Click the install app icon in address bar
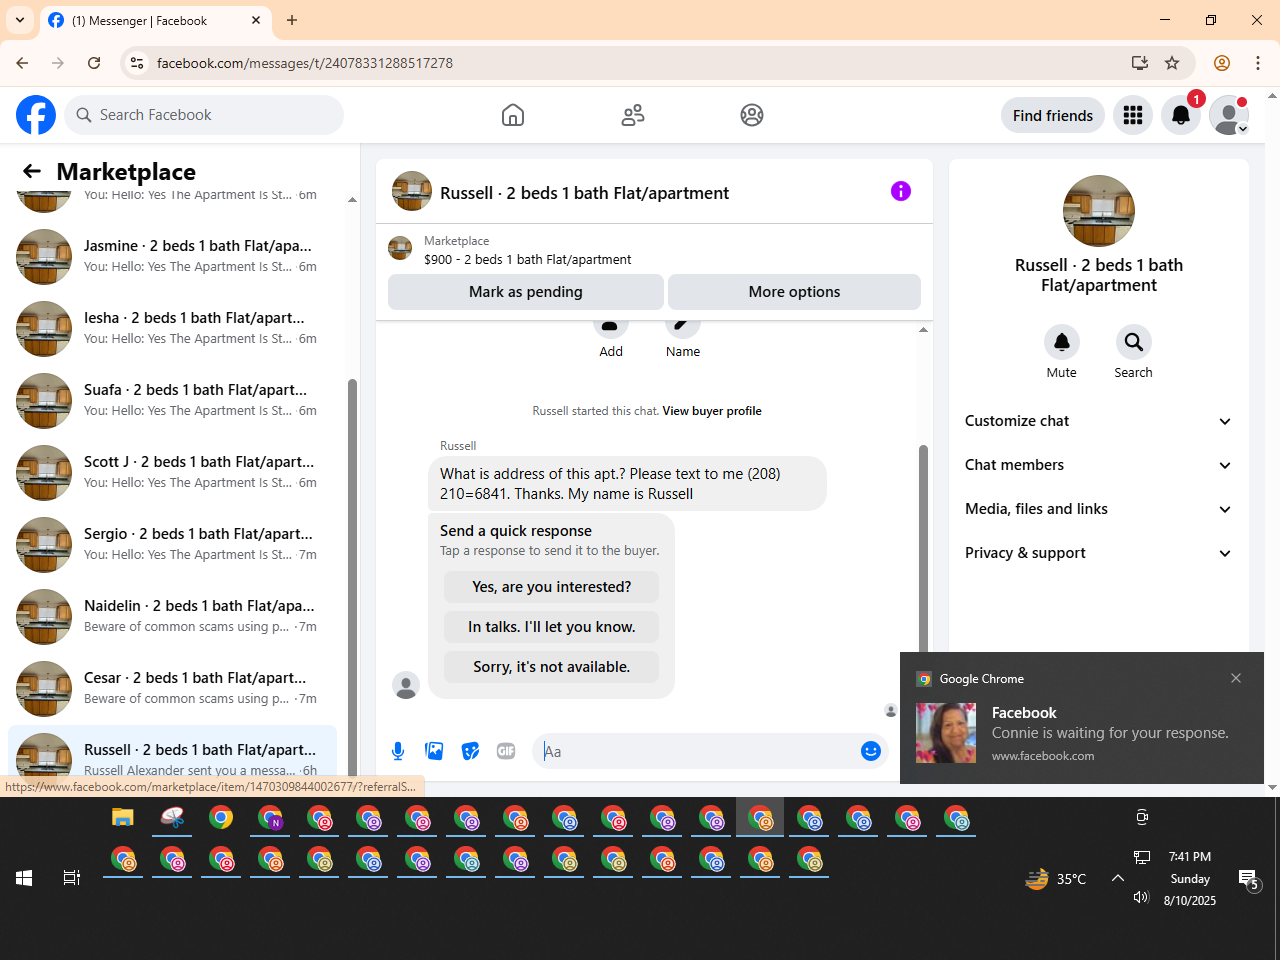The image size is (1280, 960). pyautogui.click(x=1140, y=63)
